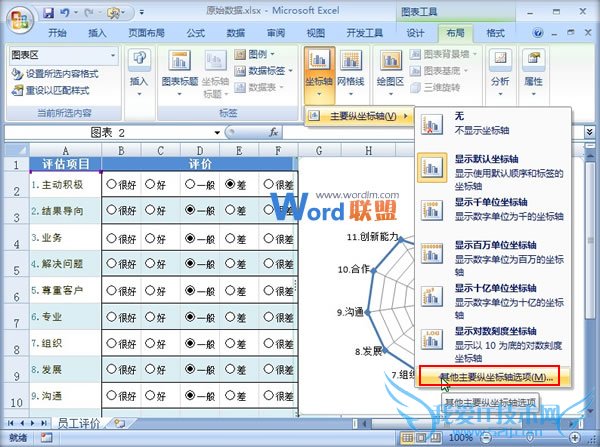Open the 图表标题 chart title icon
The height and width of the screenshot is (447, 600).
point(179,60)
